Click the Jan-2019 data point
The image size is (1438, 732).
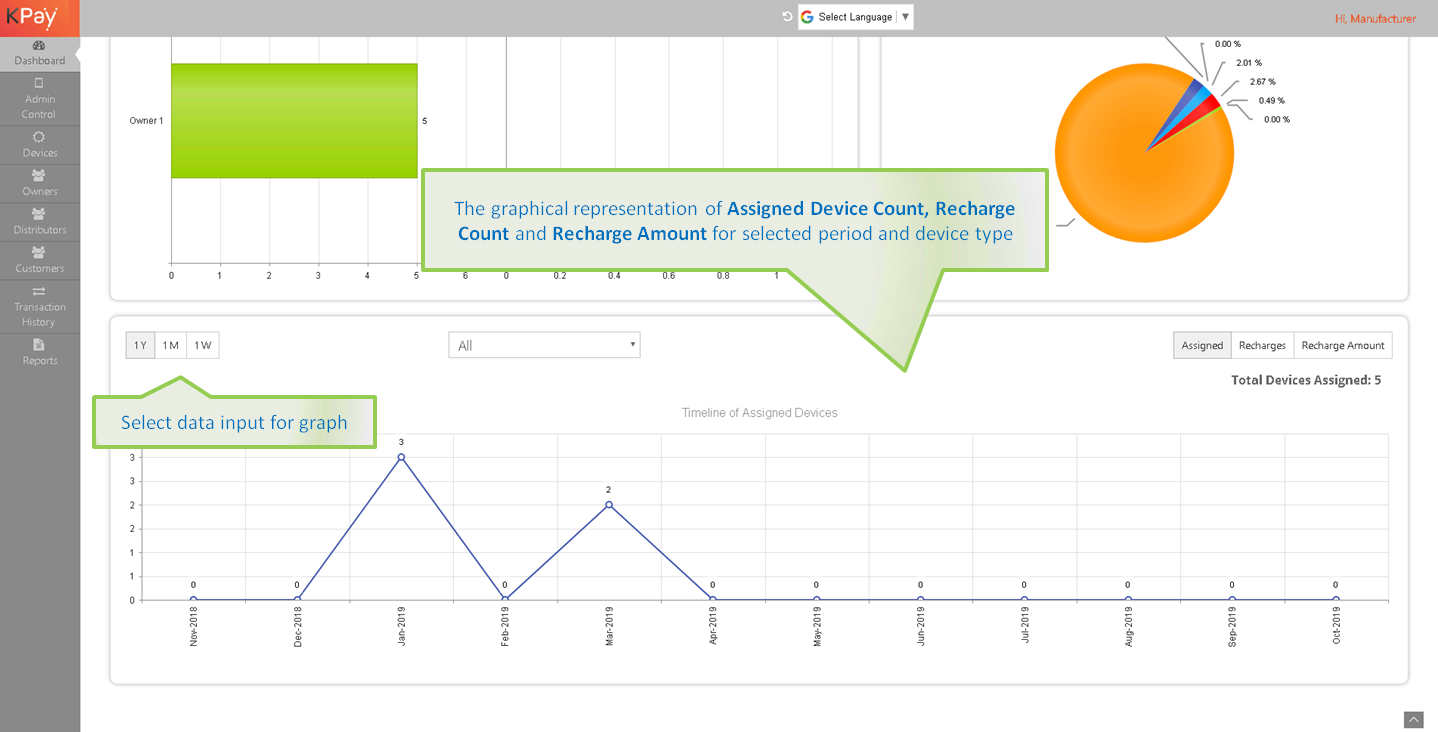click(401, 457)
